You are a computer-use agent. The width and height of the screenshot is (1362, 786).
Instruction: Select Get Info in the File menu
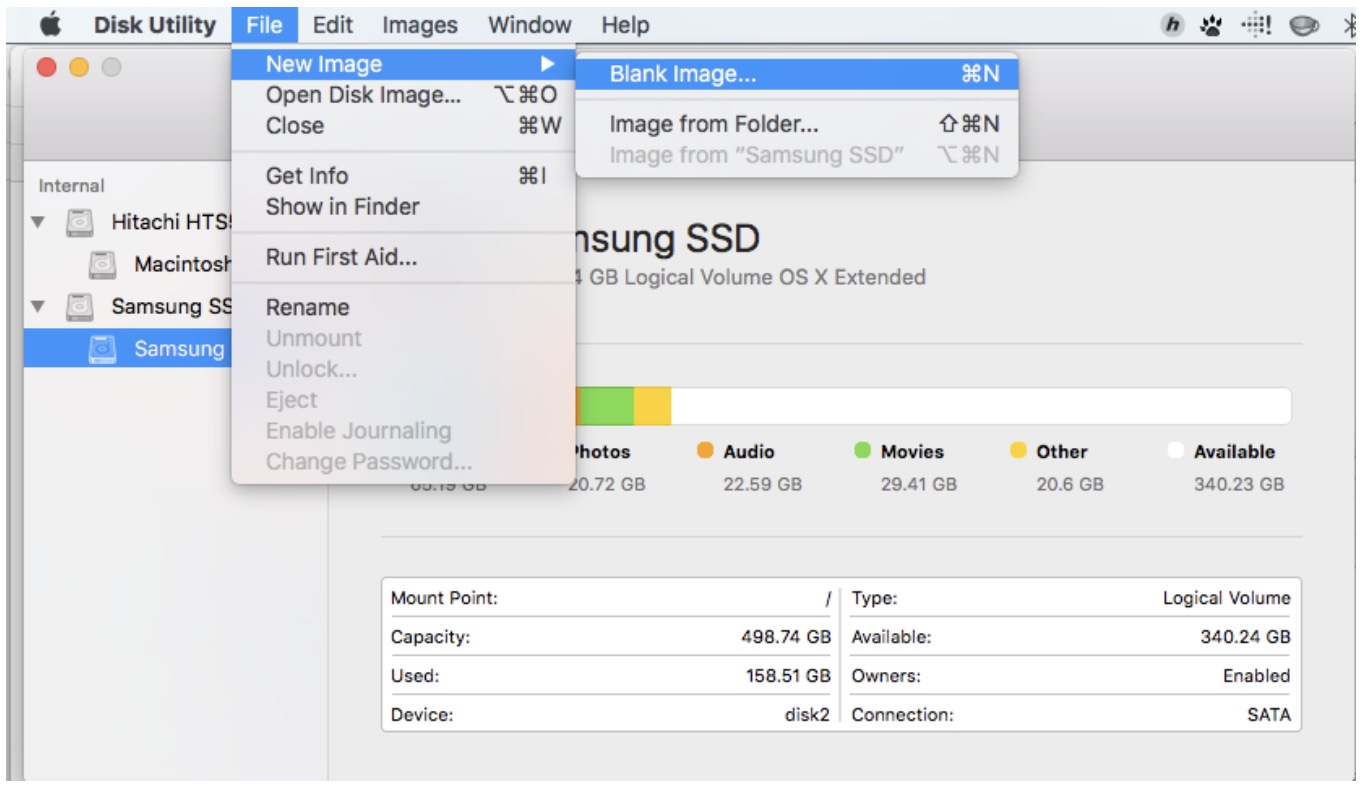404,176
